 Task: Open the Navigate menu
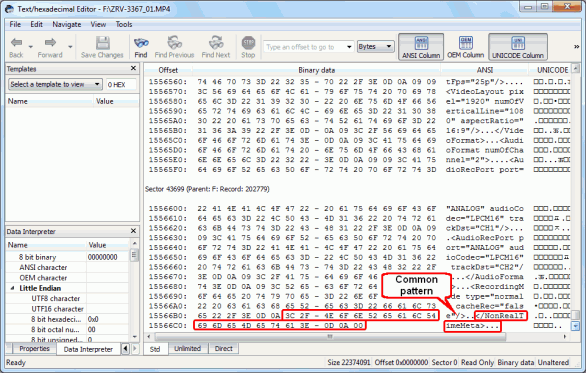point(67,24)
